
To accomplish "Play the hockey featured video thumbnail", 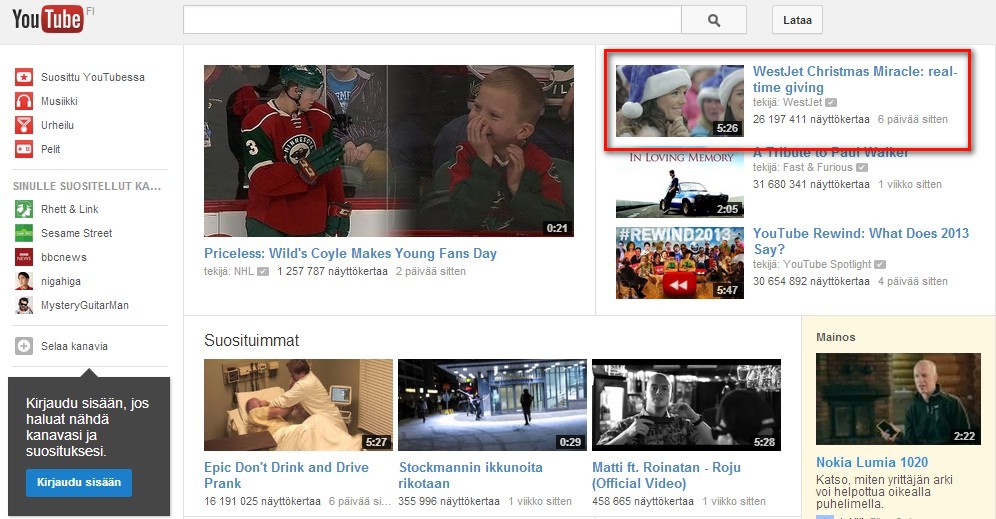I will pyautogui.click(x=389, y=151).
